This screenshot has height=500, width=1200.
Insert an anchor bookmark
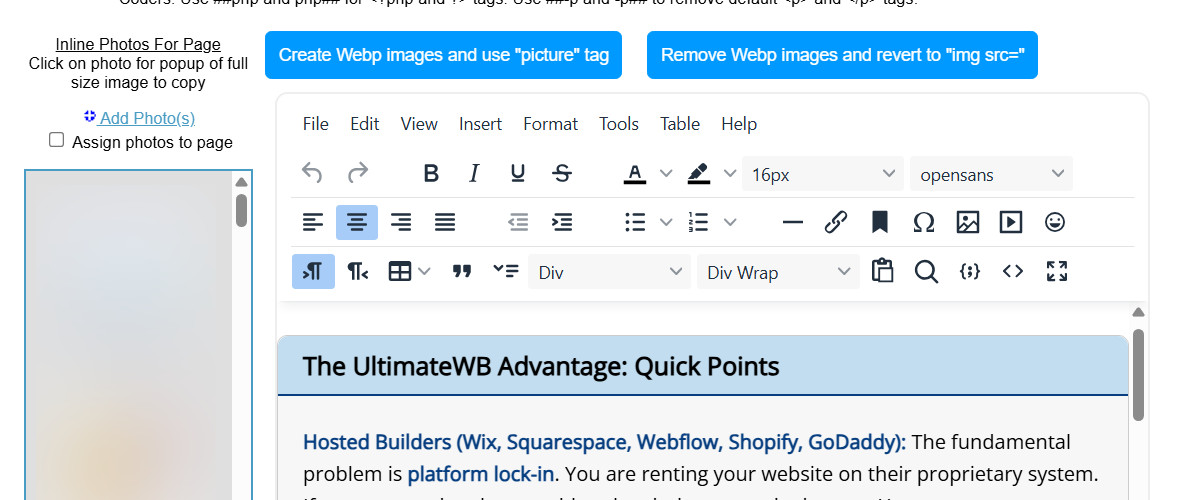coord(880,223)
